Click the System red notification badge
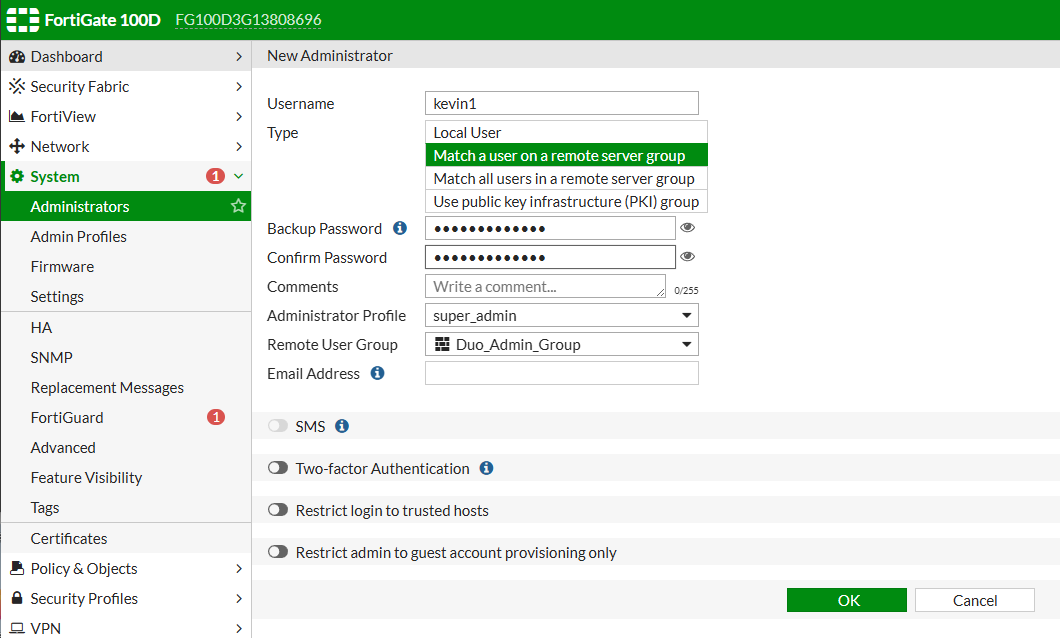The width and height of the screenshot is (1060, 638). 215,176
